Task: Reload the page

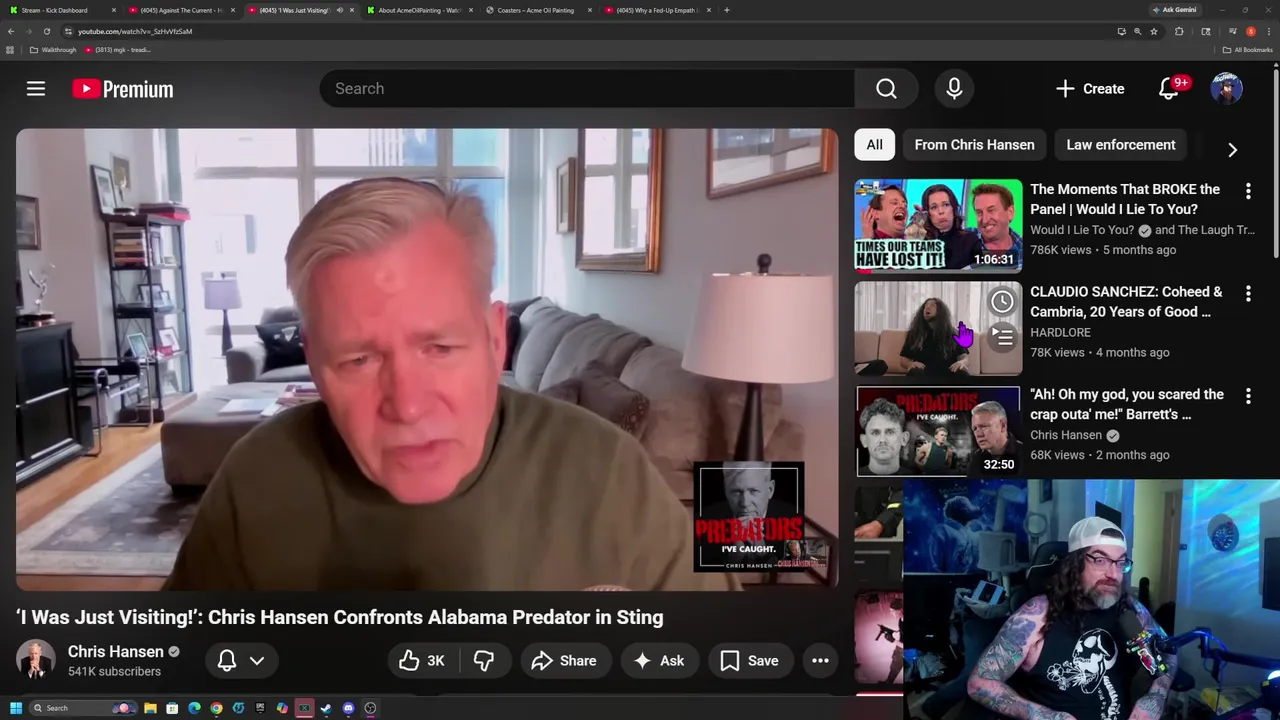Action: tap(46, 31)
